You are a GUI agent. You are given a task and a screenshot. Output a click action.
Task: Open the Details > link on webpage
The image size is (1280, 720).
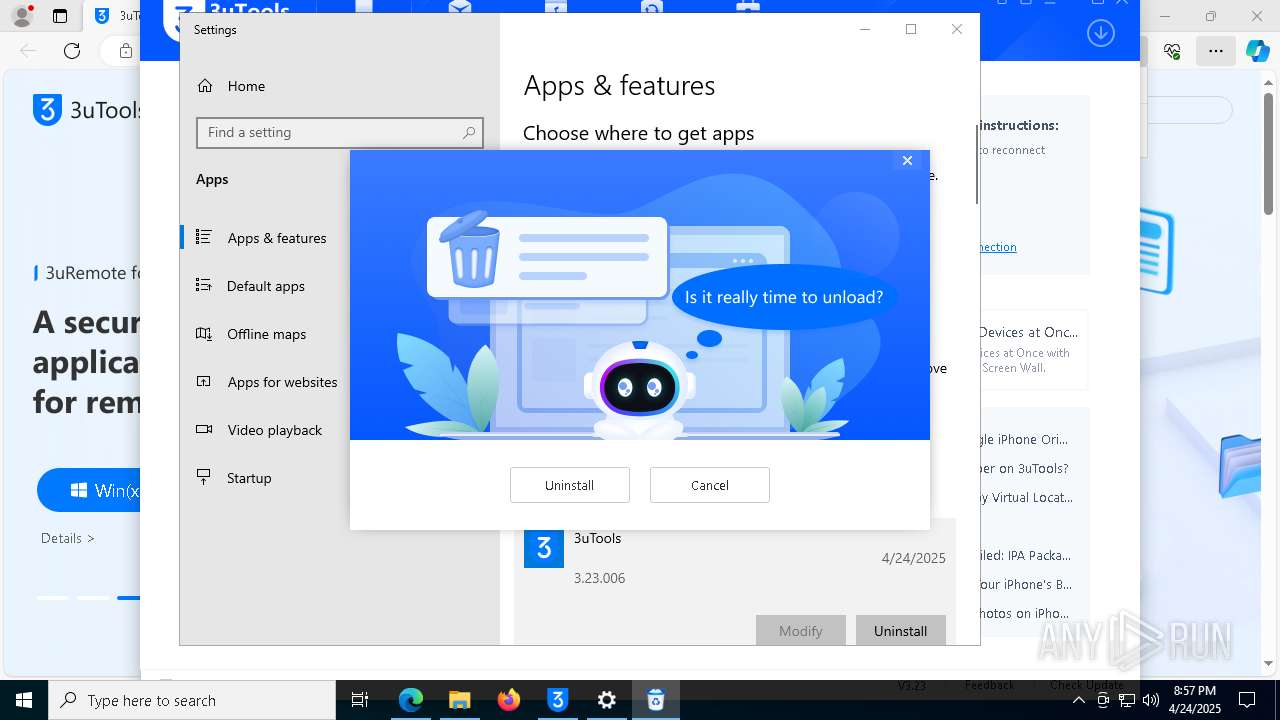coord(68,538)
